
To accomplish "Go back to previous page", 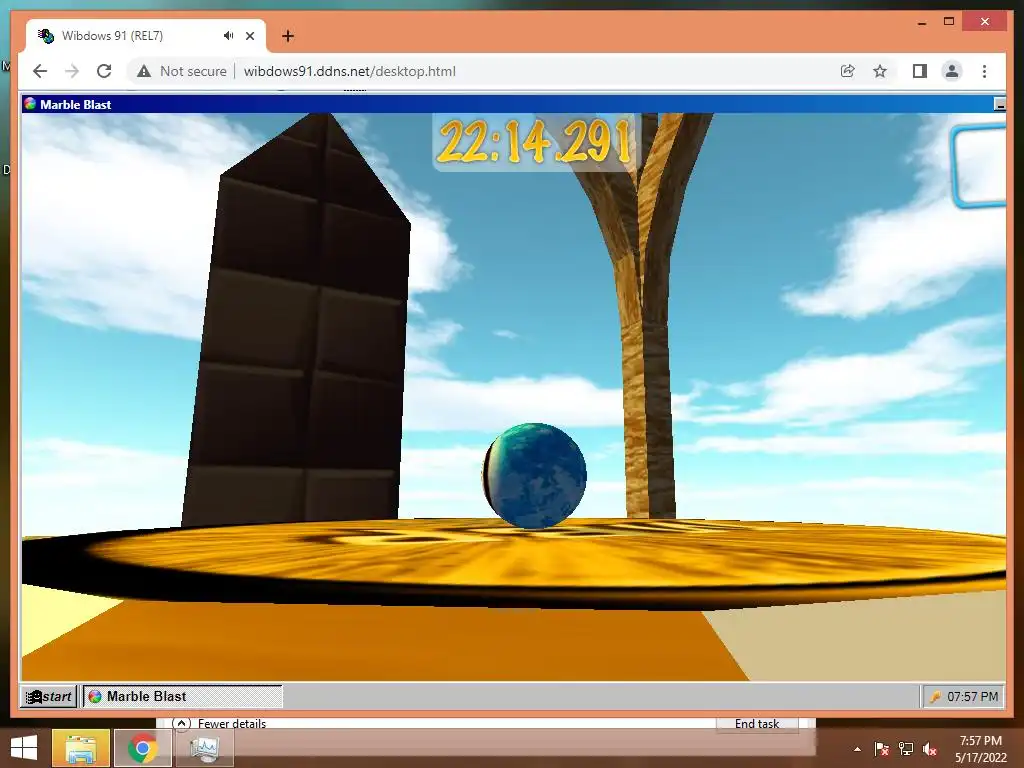I will [40, 71].
